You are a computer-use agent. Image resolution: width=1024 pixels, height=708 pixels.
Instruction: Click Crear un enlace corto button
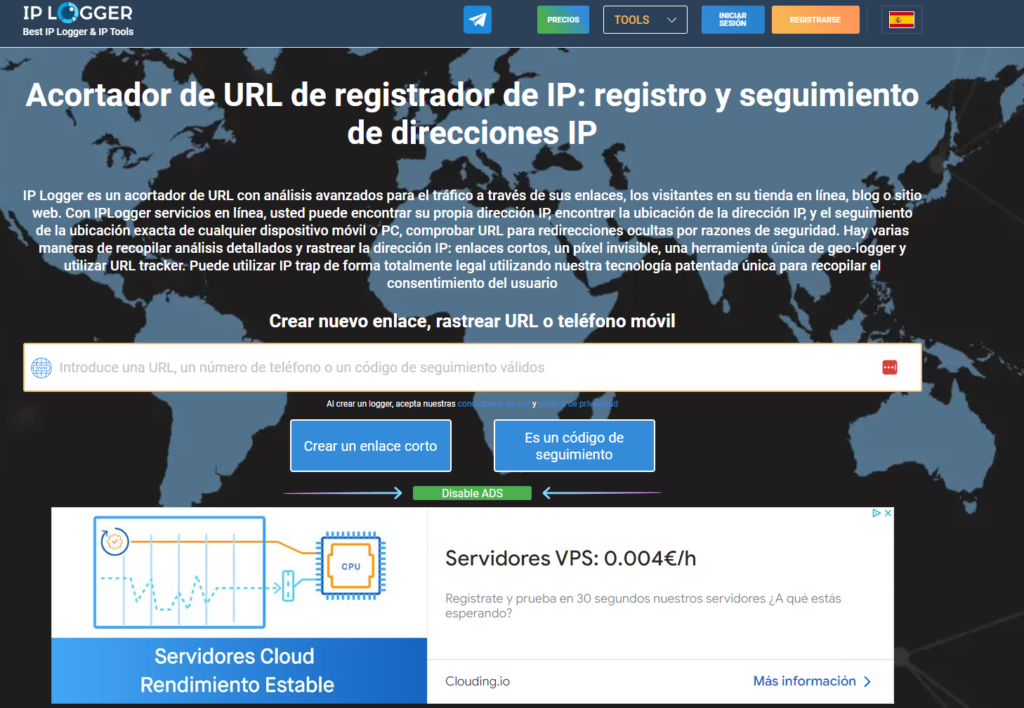click(x=370, y=445)
